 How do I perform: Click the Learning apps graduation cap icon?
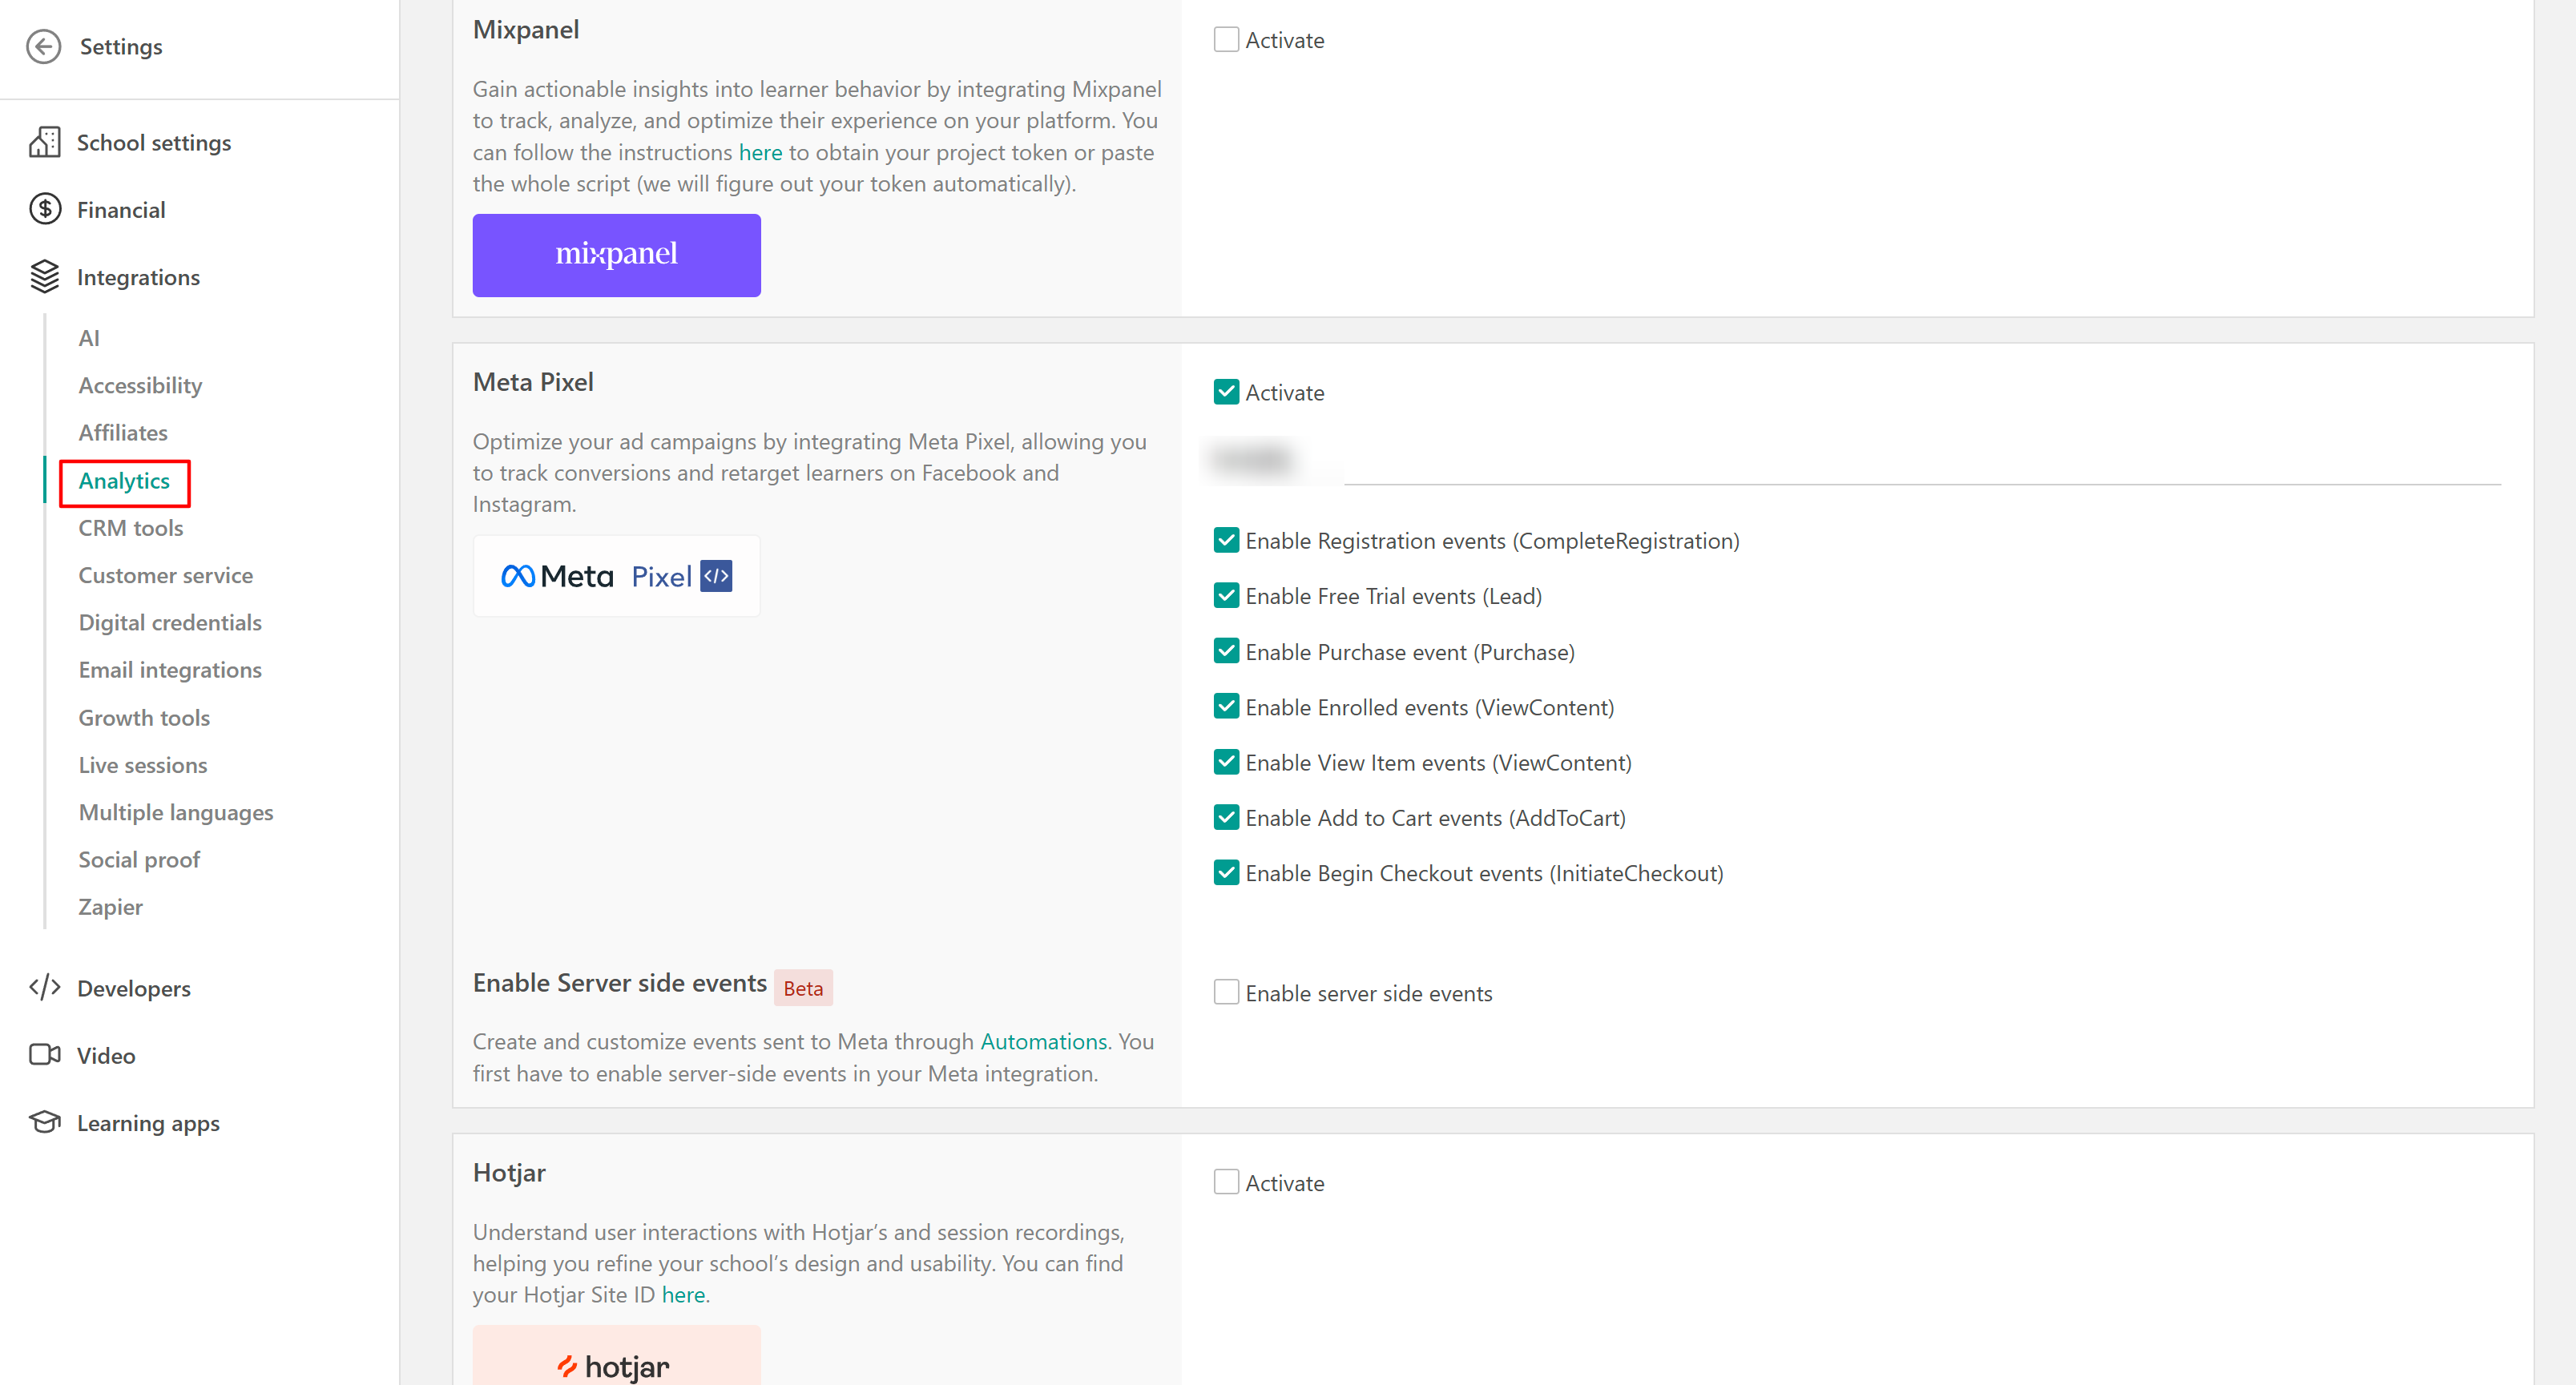pos(44,1122)
